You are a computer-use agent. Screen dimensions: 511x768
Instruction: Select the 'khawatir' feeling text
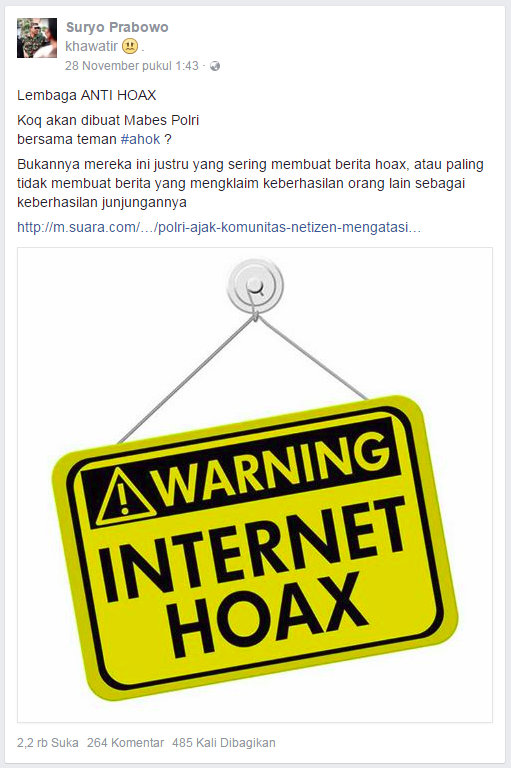92,46
